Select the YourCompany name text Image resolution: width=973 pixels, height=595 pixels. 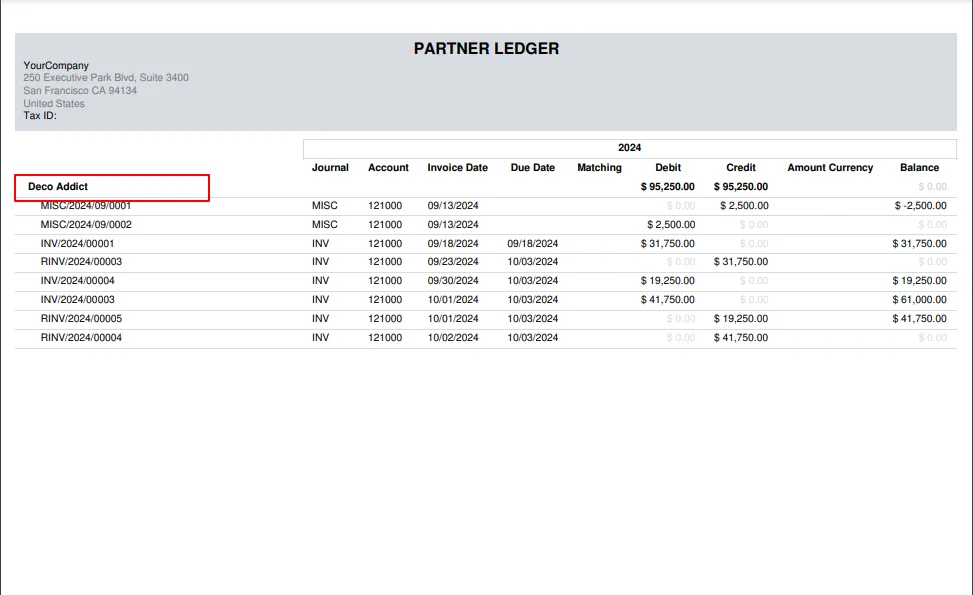tap(56, 65)
